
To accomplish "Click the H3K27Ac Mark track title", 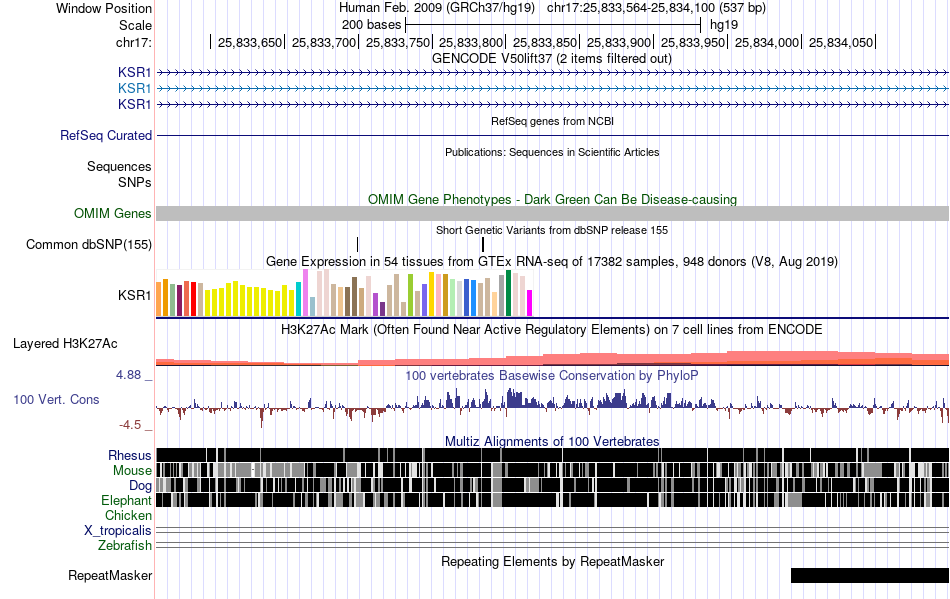I will (552, 329).
